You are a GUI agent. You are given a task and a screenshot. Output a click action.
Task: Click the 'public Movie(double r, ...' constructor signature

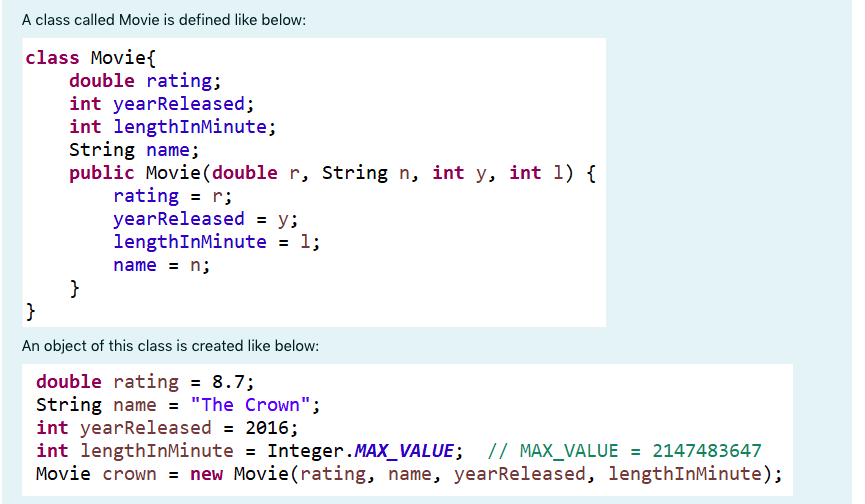coord(333,173)
